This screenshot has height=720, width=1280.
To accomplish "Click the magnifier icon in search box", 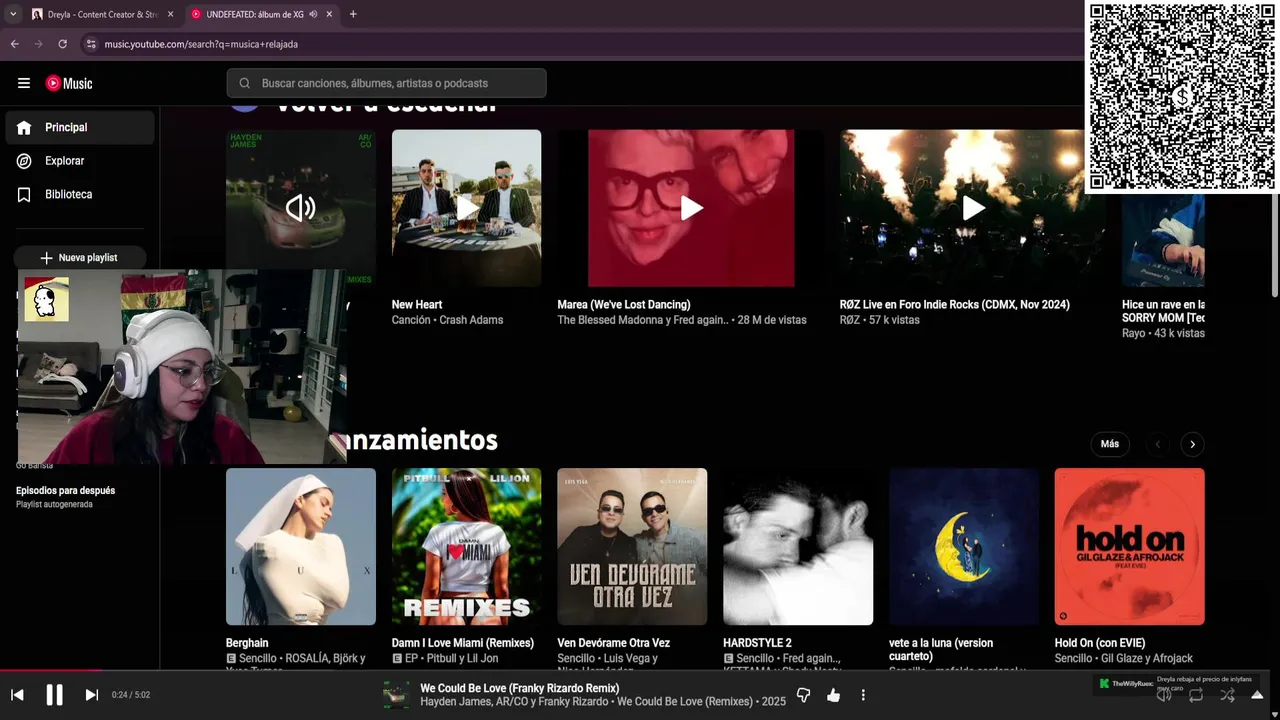I will click(244, 83).
